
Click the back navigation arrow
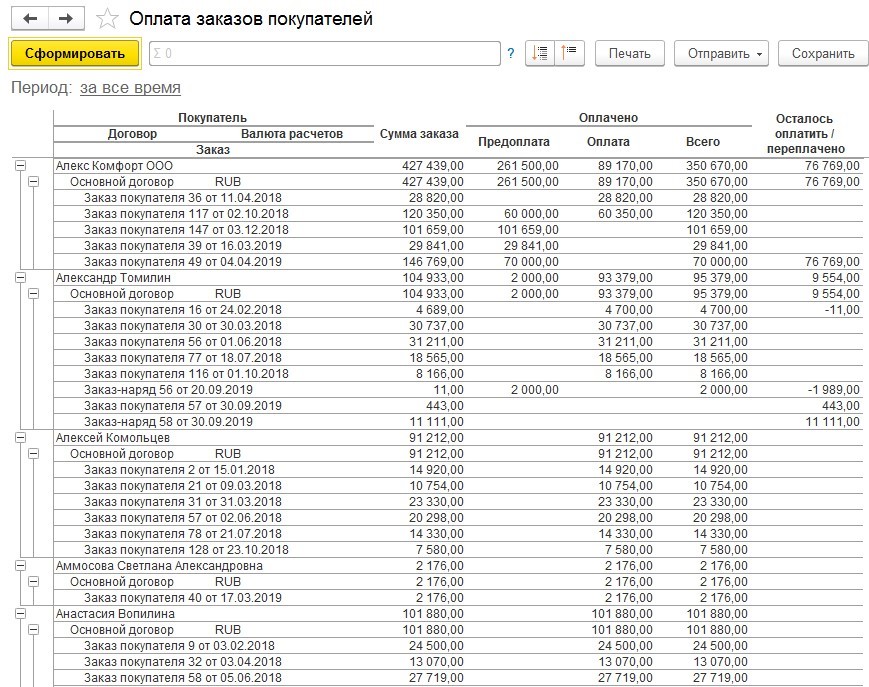coord(29,19)
